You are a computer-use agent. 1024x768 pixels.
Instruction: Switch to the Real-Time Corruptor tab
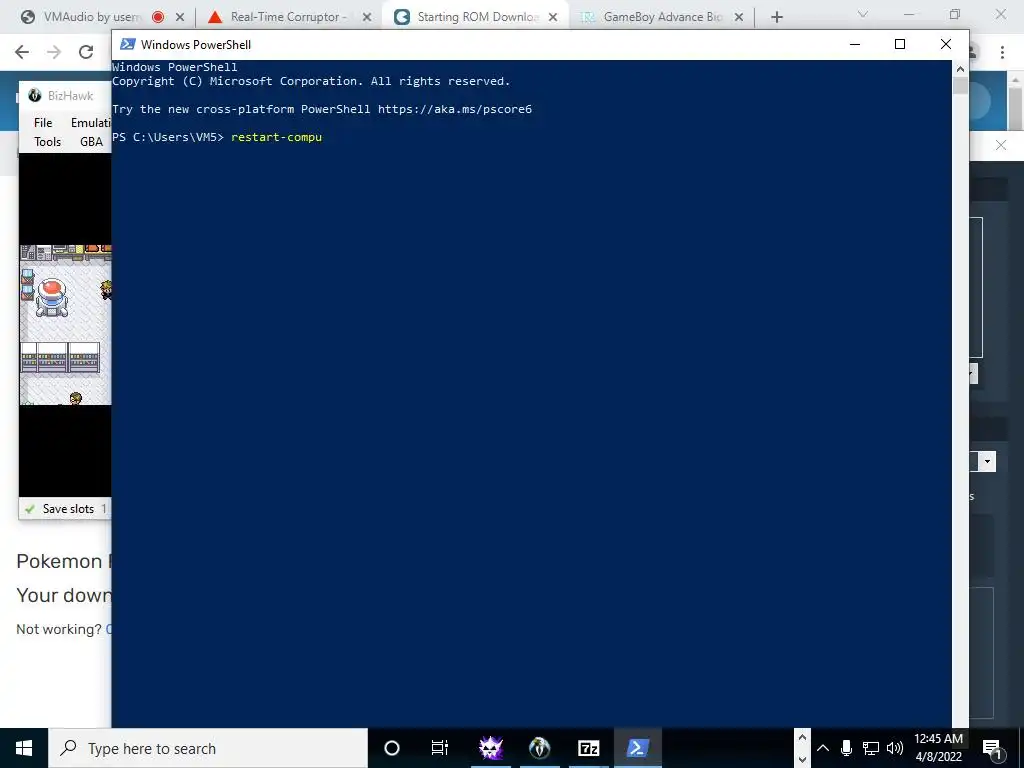287,17
